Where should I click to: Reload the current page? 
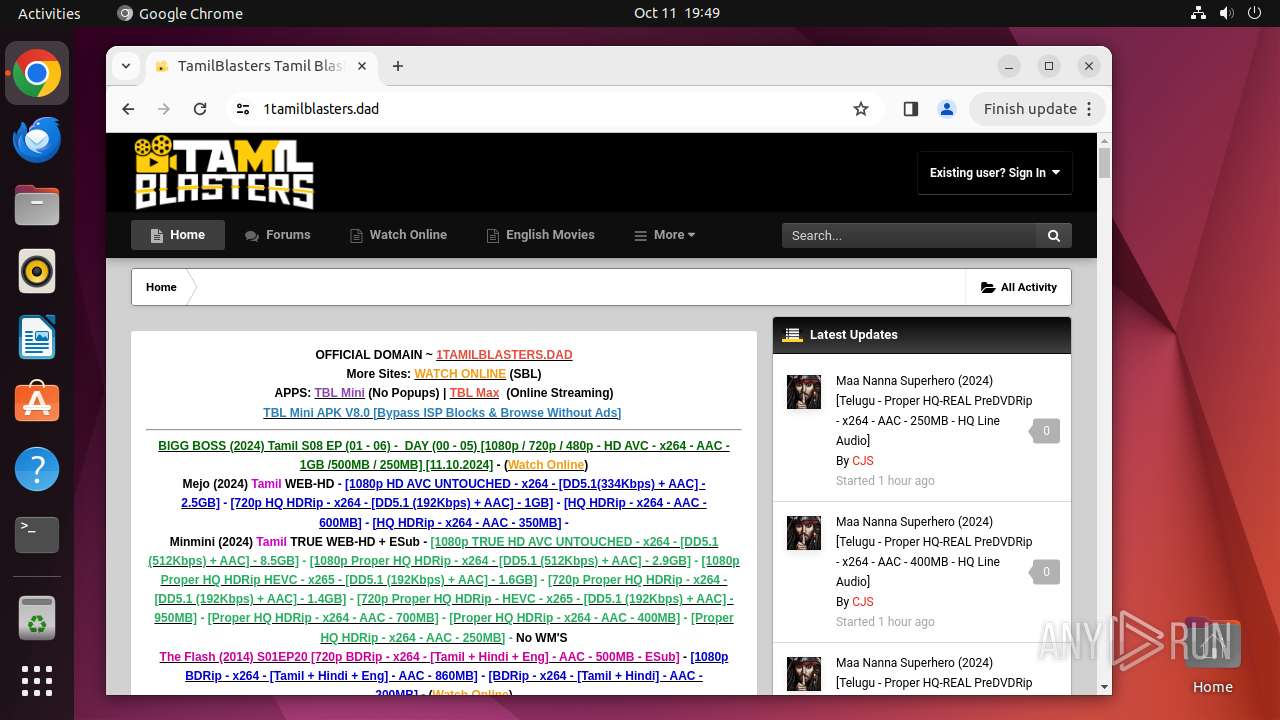point(200,109)
